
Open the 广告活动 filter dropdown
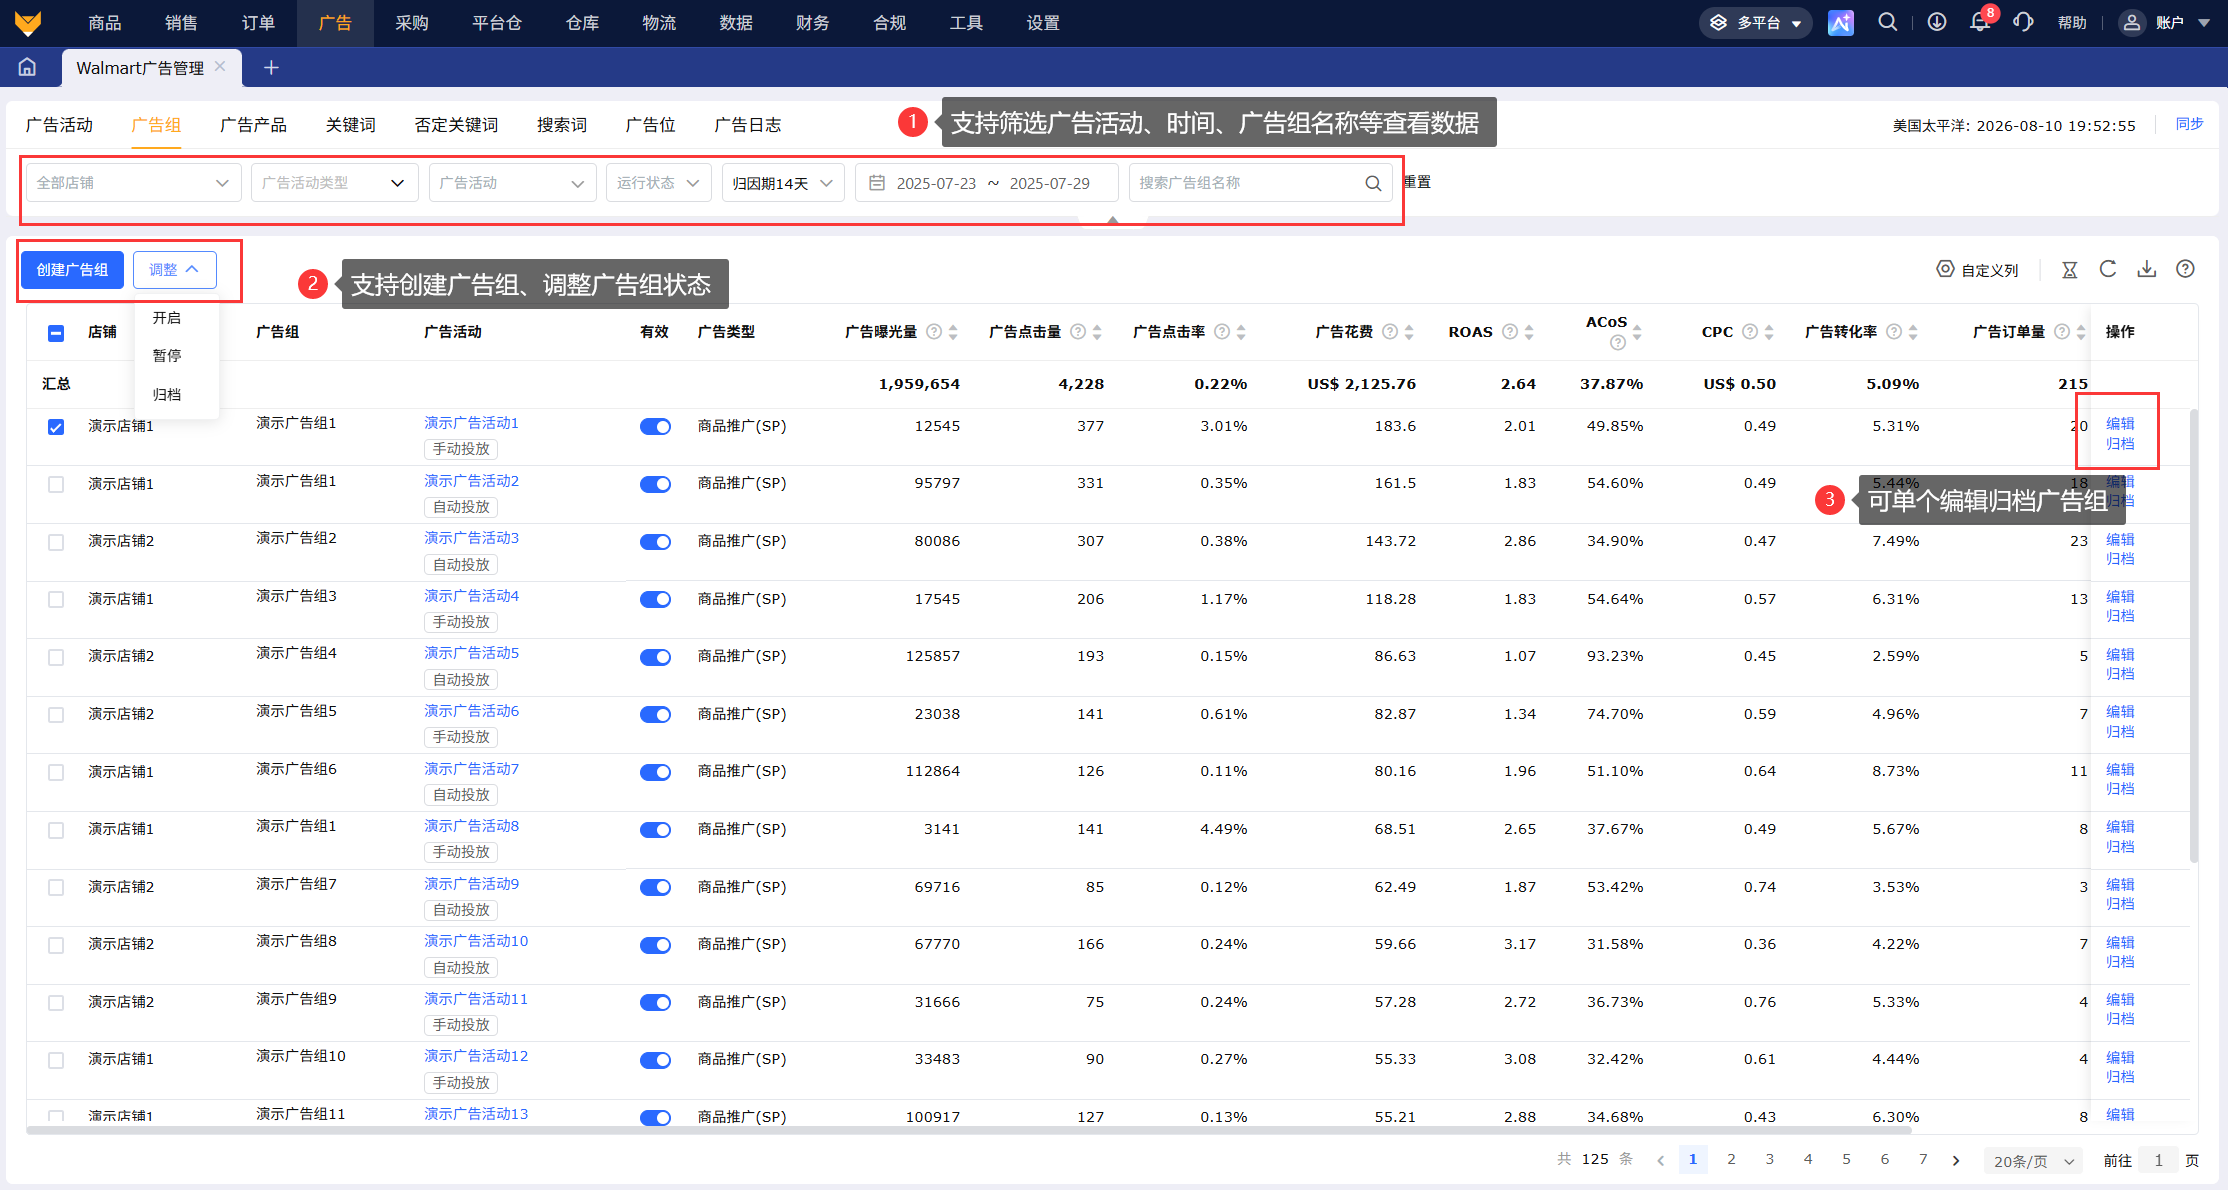coord(512,183)
